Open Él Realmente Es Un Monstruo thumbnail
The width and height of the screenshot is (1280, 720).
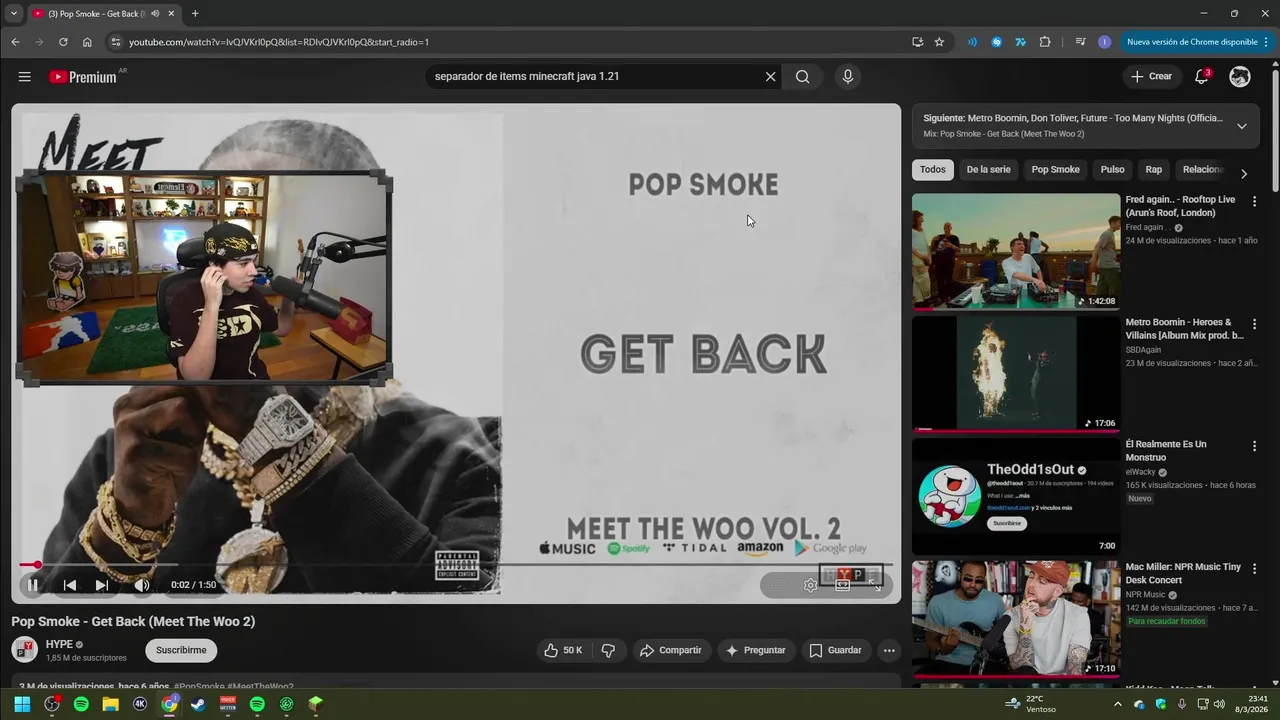coord(1016,496)
